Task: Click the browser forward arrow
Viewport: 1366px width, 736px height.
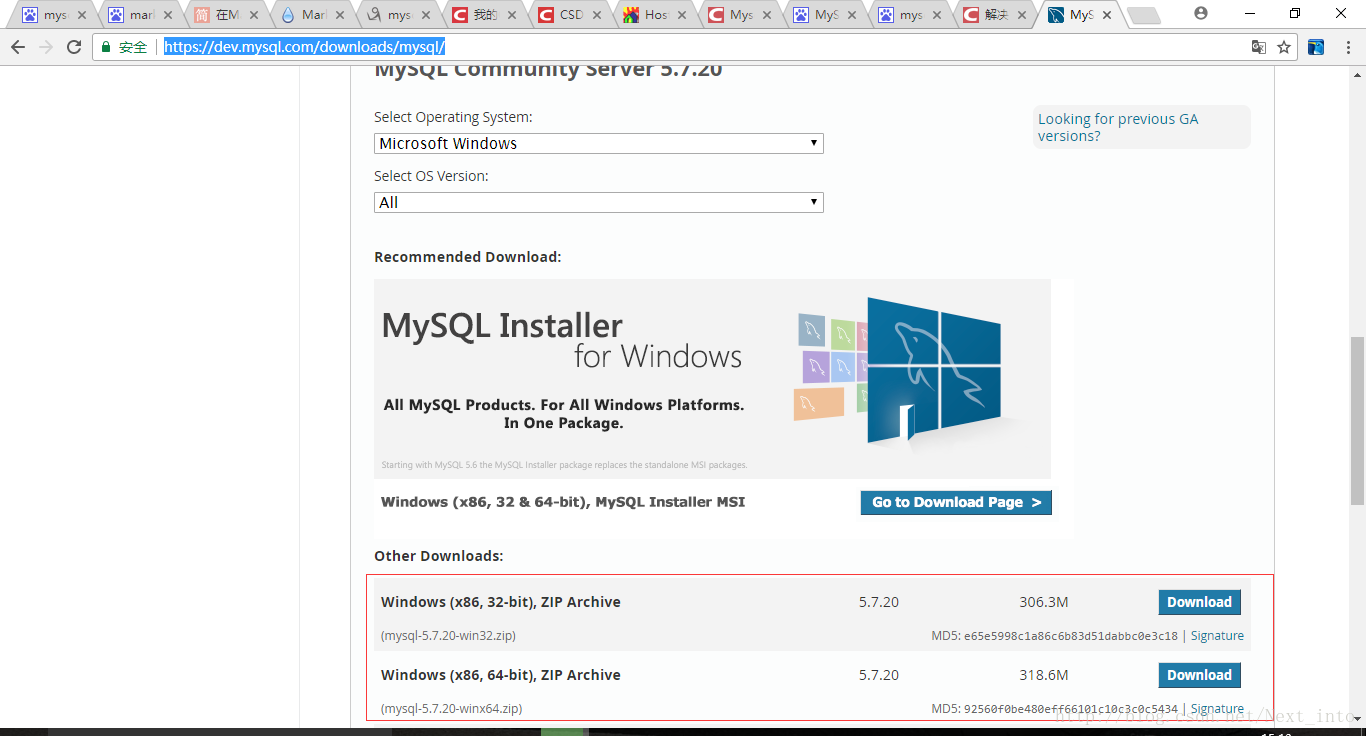Action: (46, 47)
